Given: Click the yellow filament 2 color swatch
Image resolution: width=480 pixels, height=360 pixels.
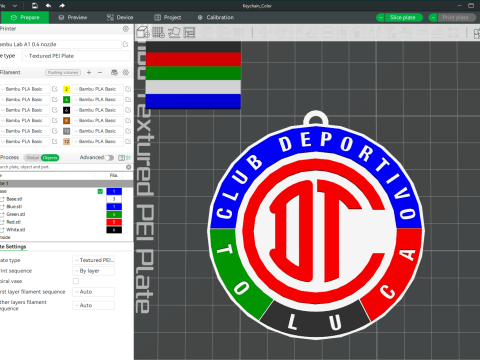Looking at the screenshot, I should point(66,89).
